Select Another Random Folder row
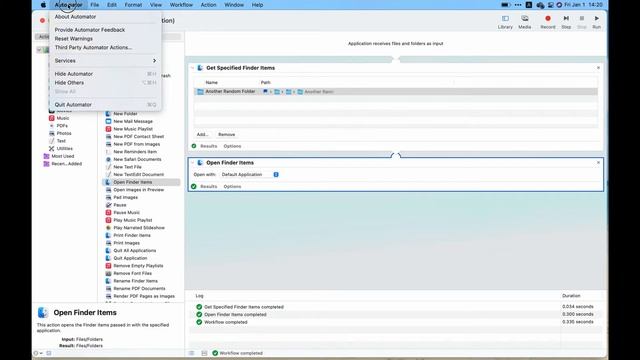 tap(396, 92)
